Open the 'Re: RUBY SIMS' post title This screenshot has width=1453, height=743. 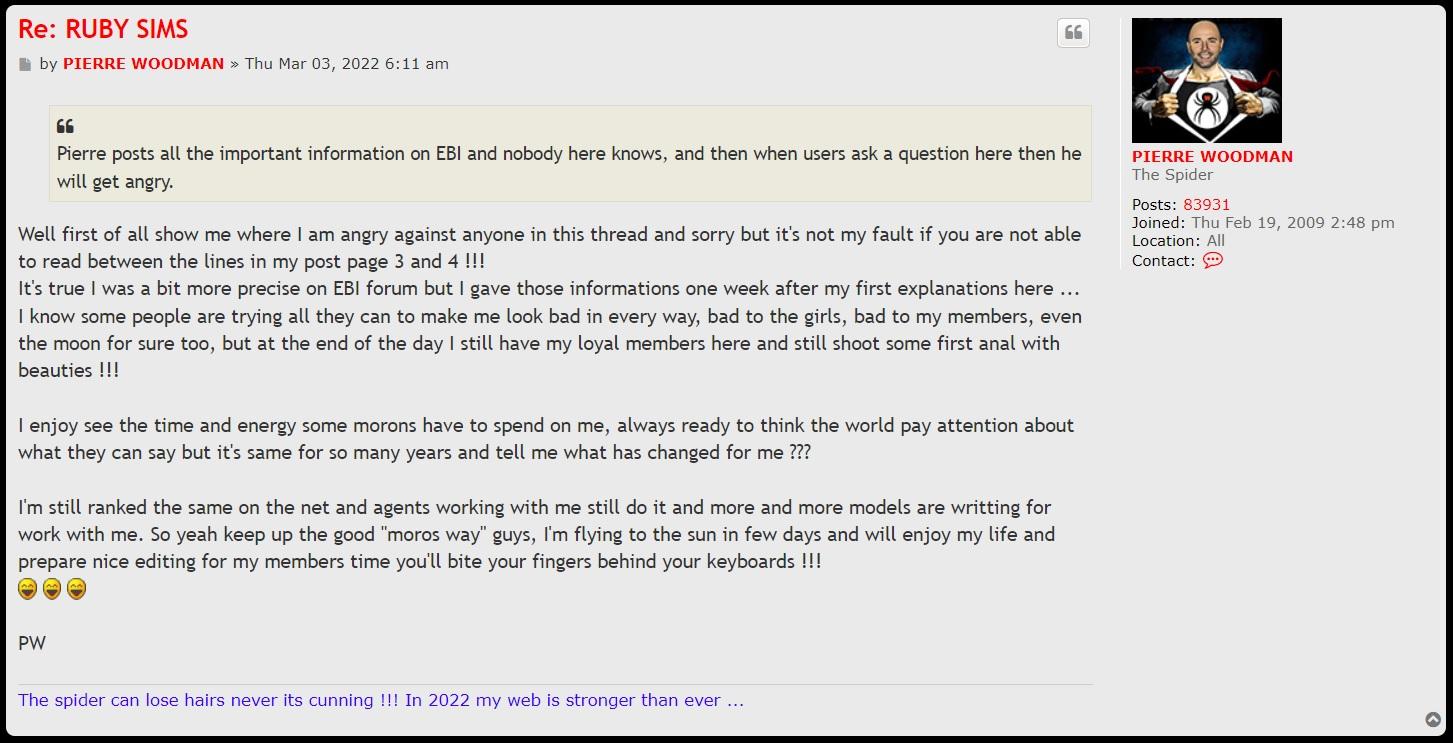(103, 29)
